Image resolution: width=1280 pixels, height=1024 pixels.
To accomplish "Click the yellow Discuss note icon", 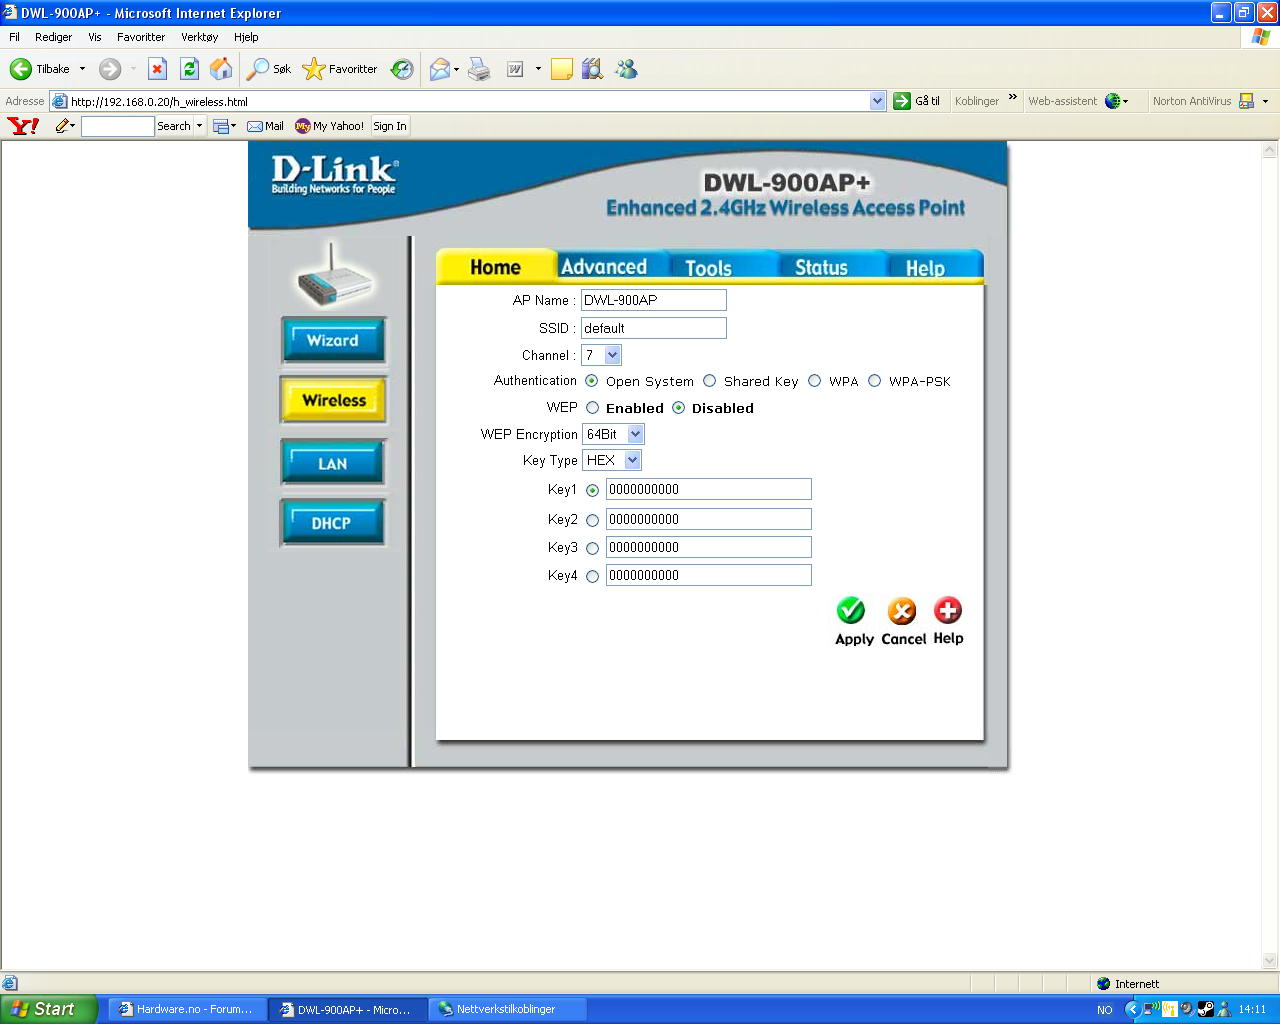I will pyautogui.click(x=562, y=69).
